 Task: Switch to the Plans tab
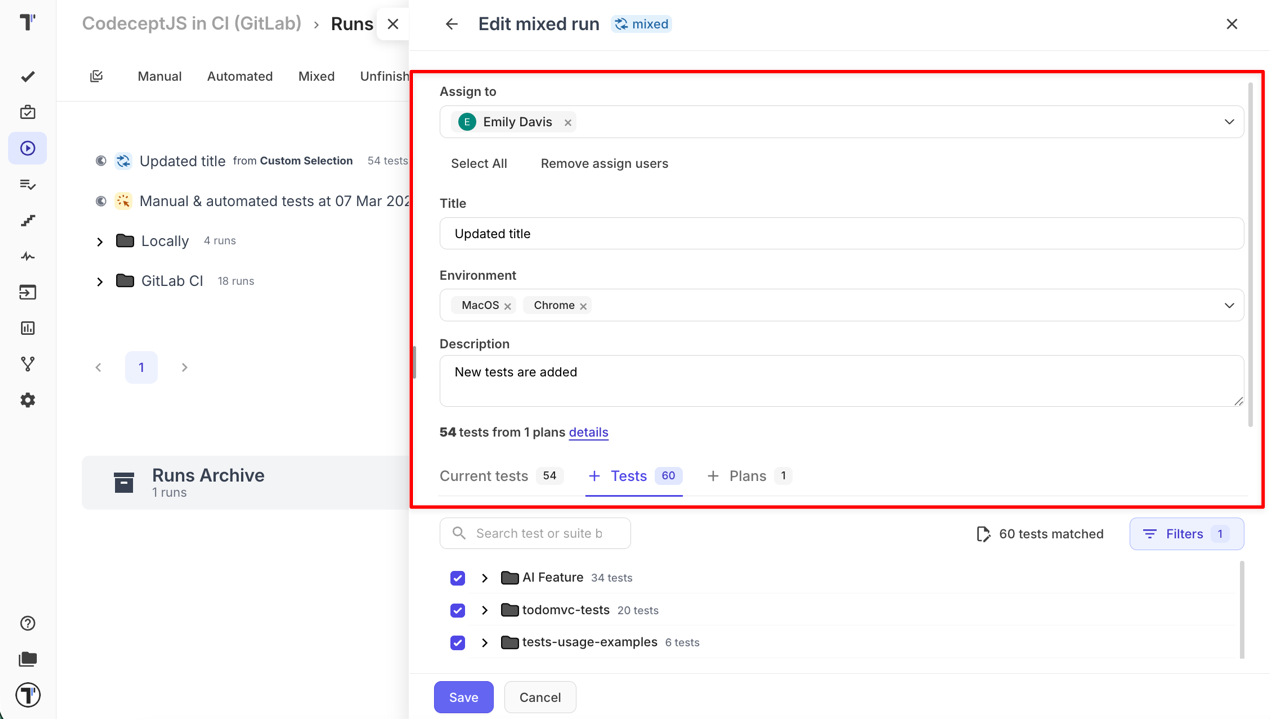coord(747,476)
